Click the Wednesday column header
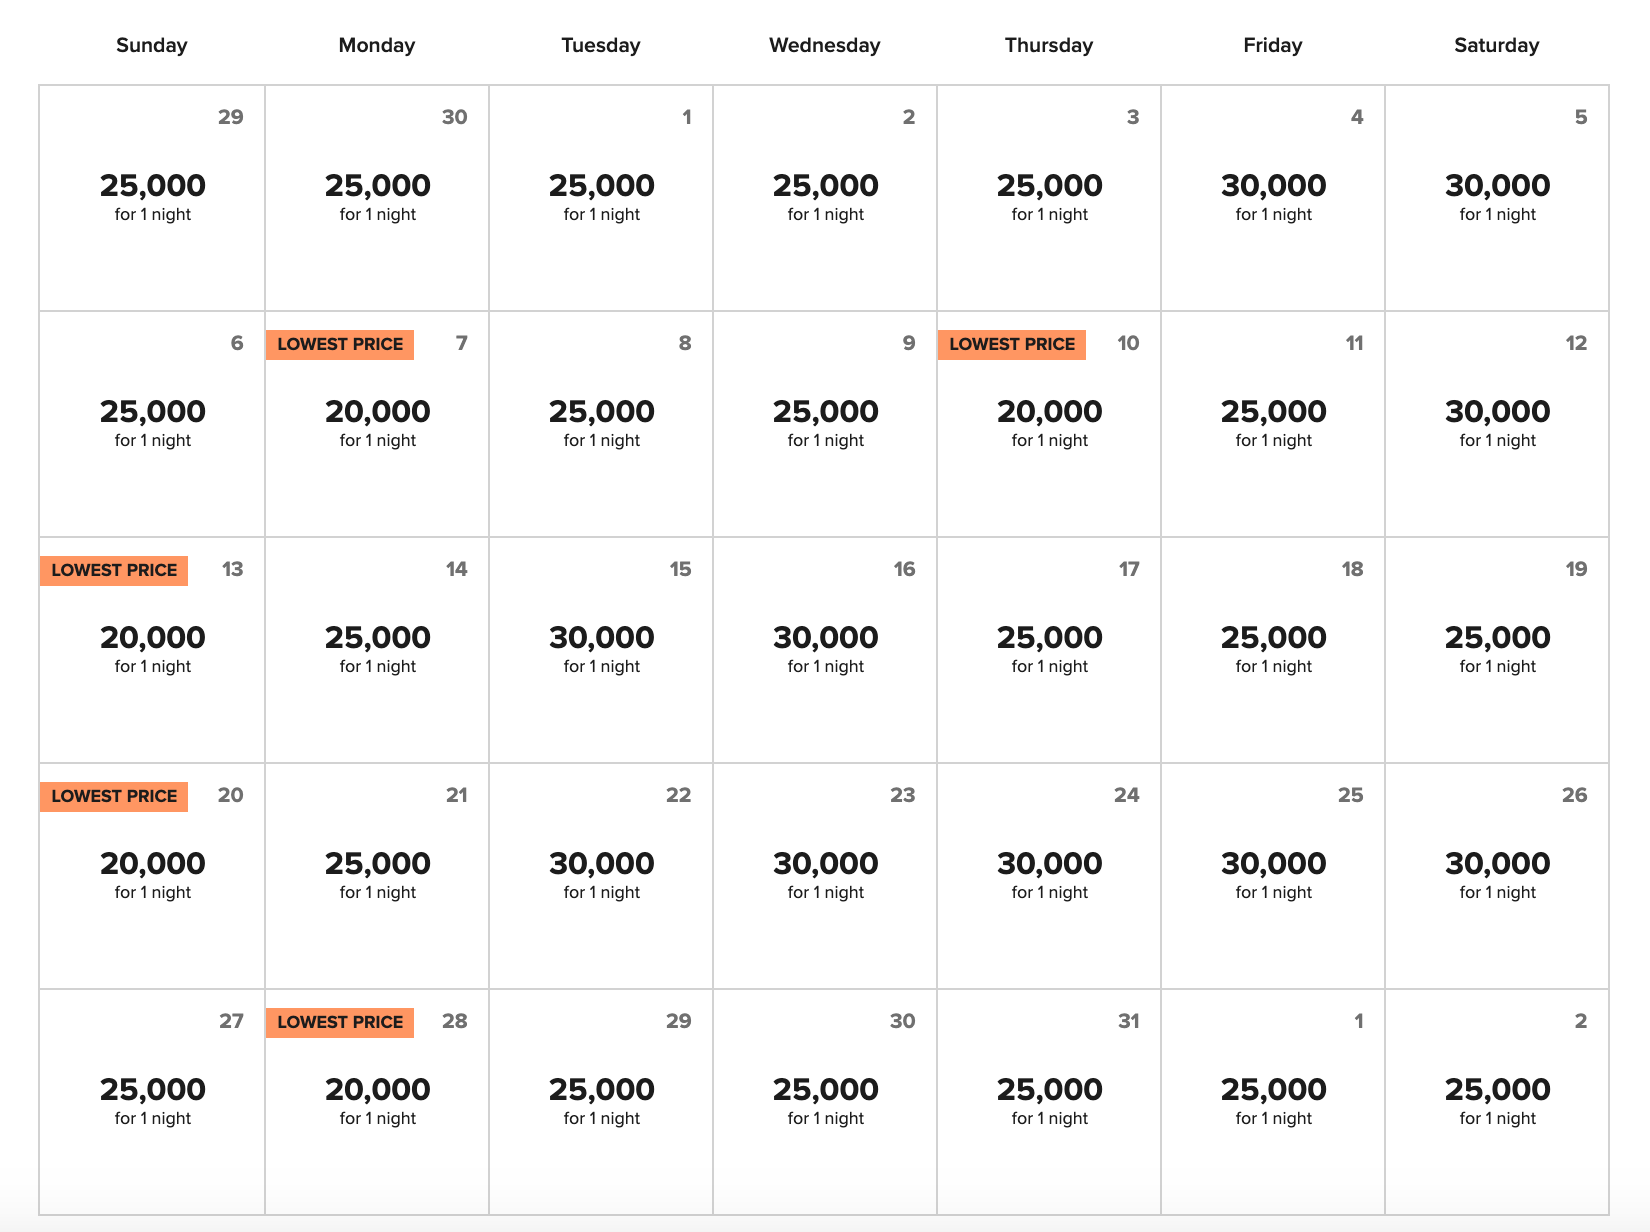Screen dimensions: 1650x1232 [x=825, y=45]
